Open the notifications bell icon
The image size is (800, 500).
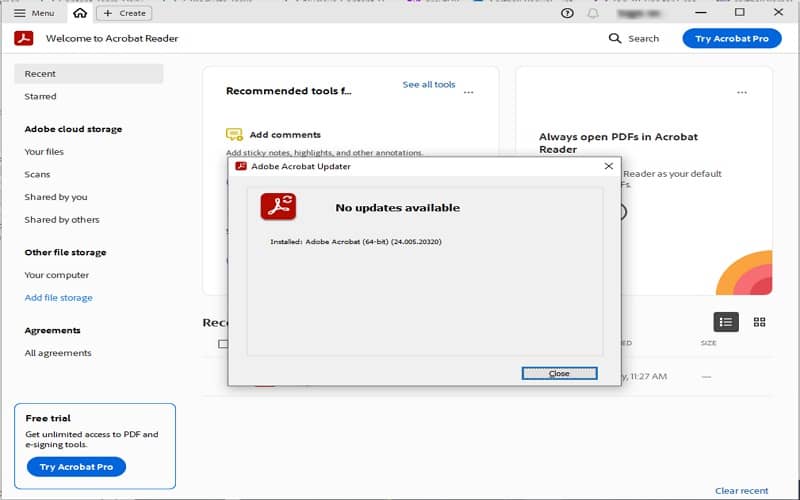click(x=593, y=13)
